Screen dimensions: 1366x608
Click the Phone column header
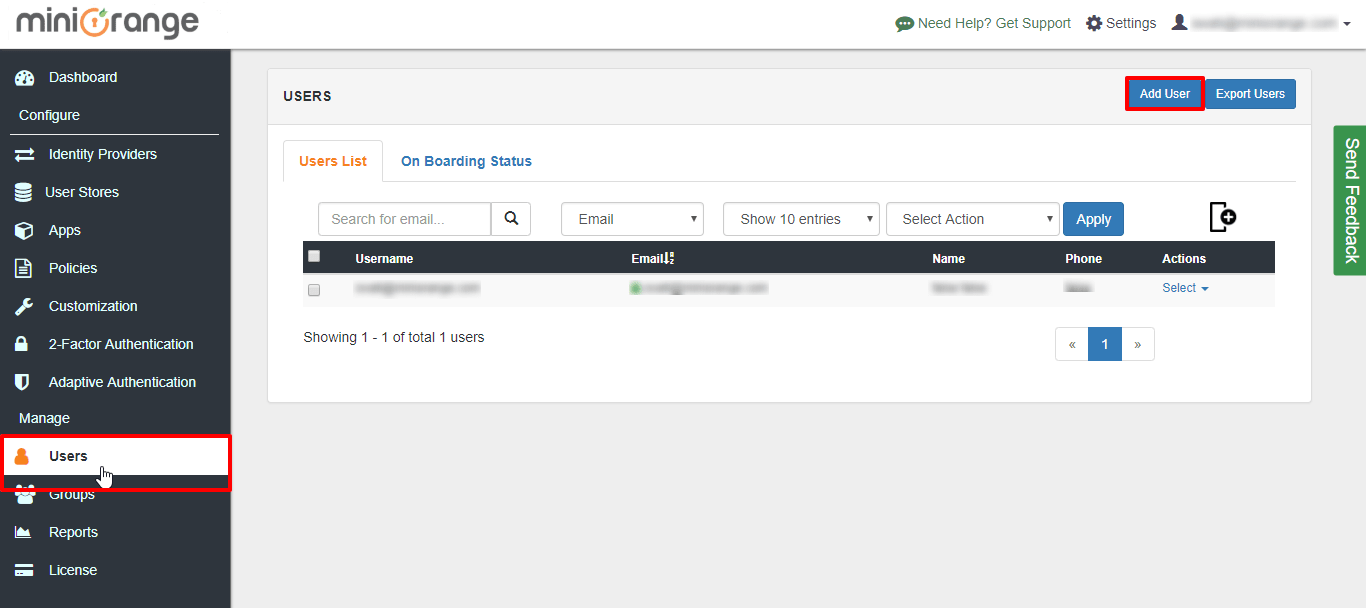pyautogui.click(x=1083, y=258)
